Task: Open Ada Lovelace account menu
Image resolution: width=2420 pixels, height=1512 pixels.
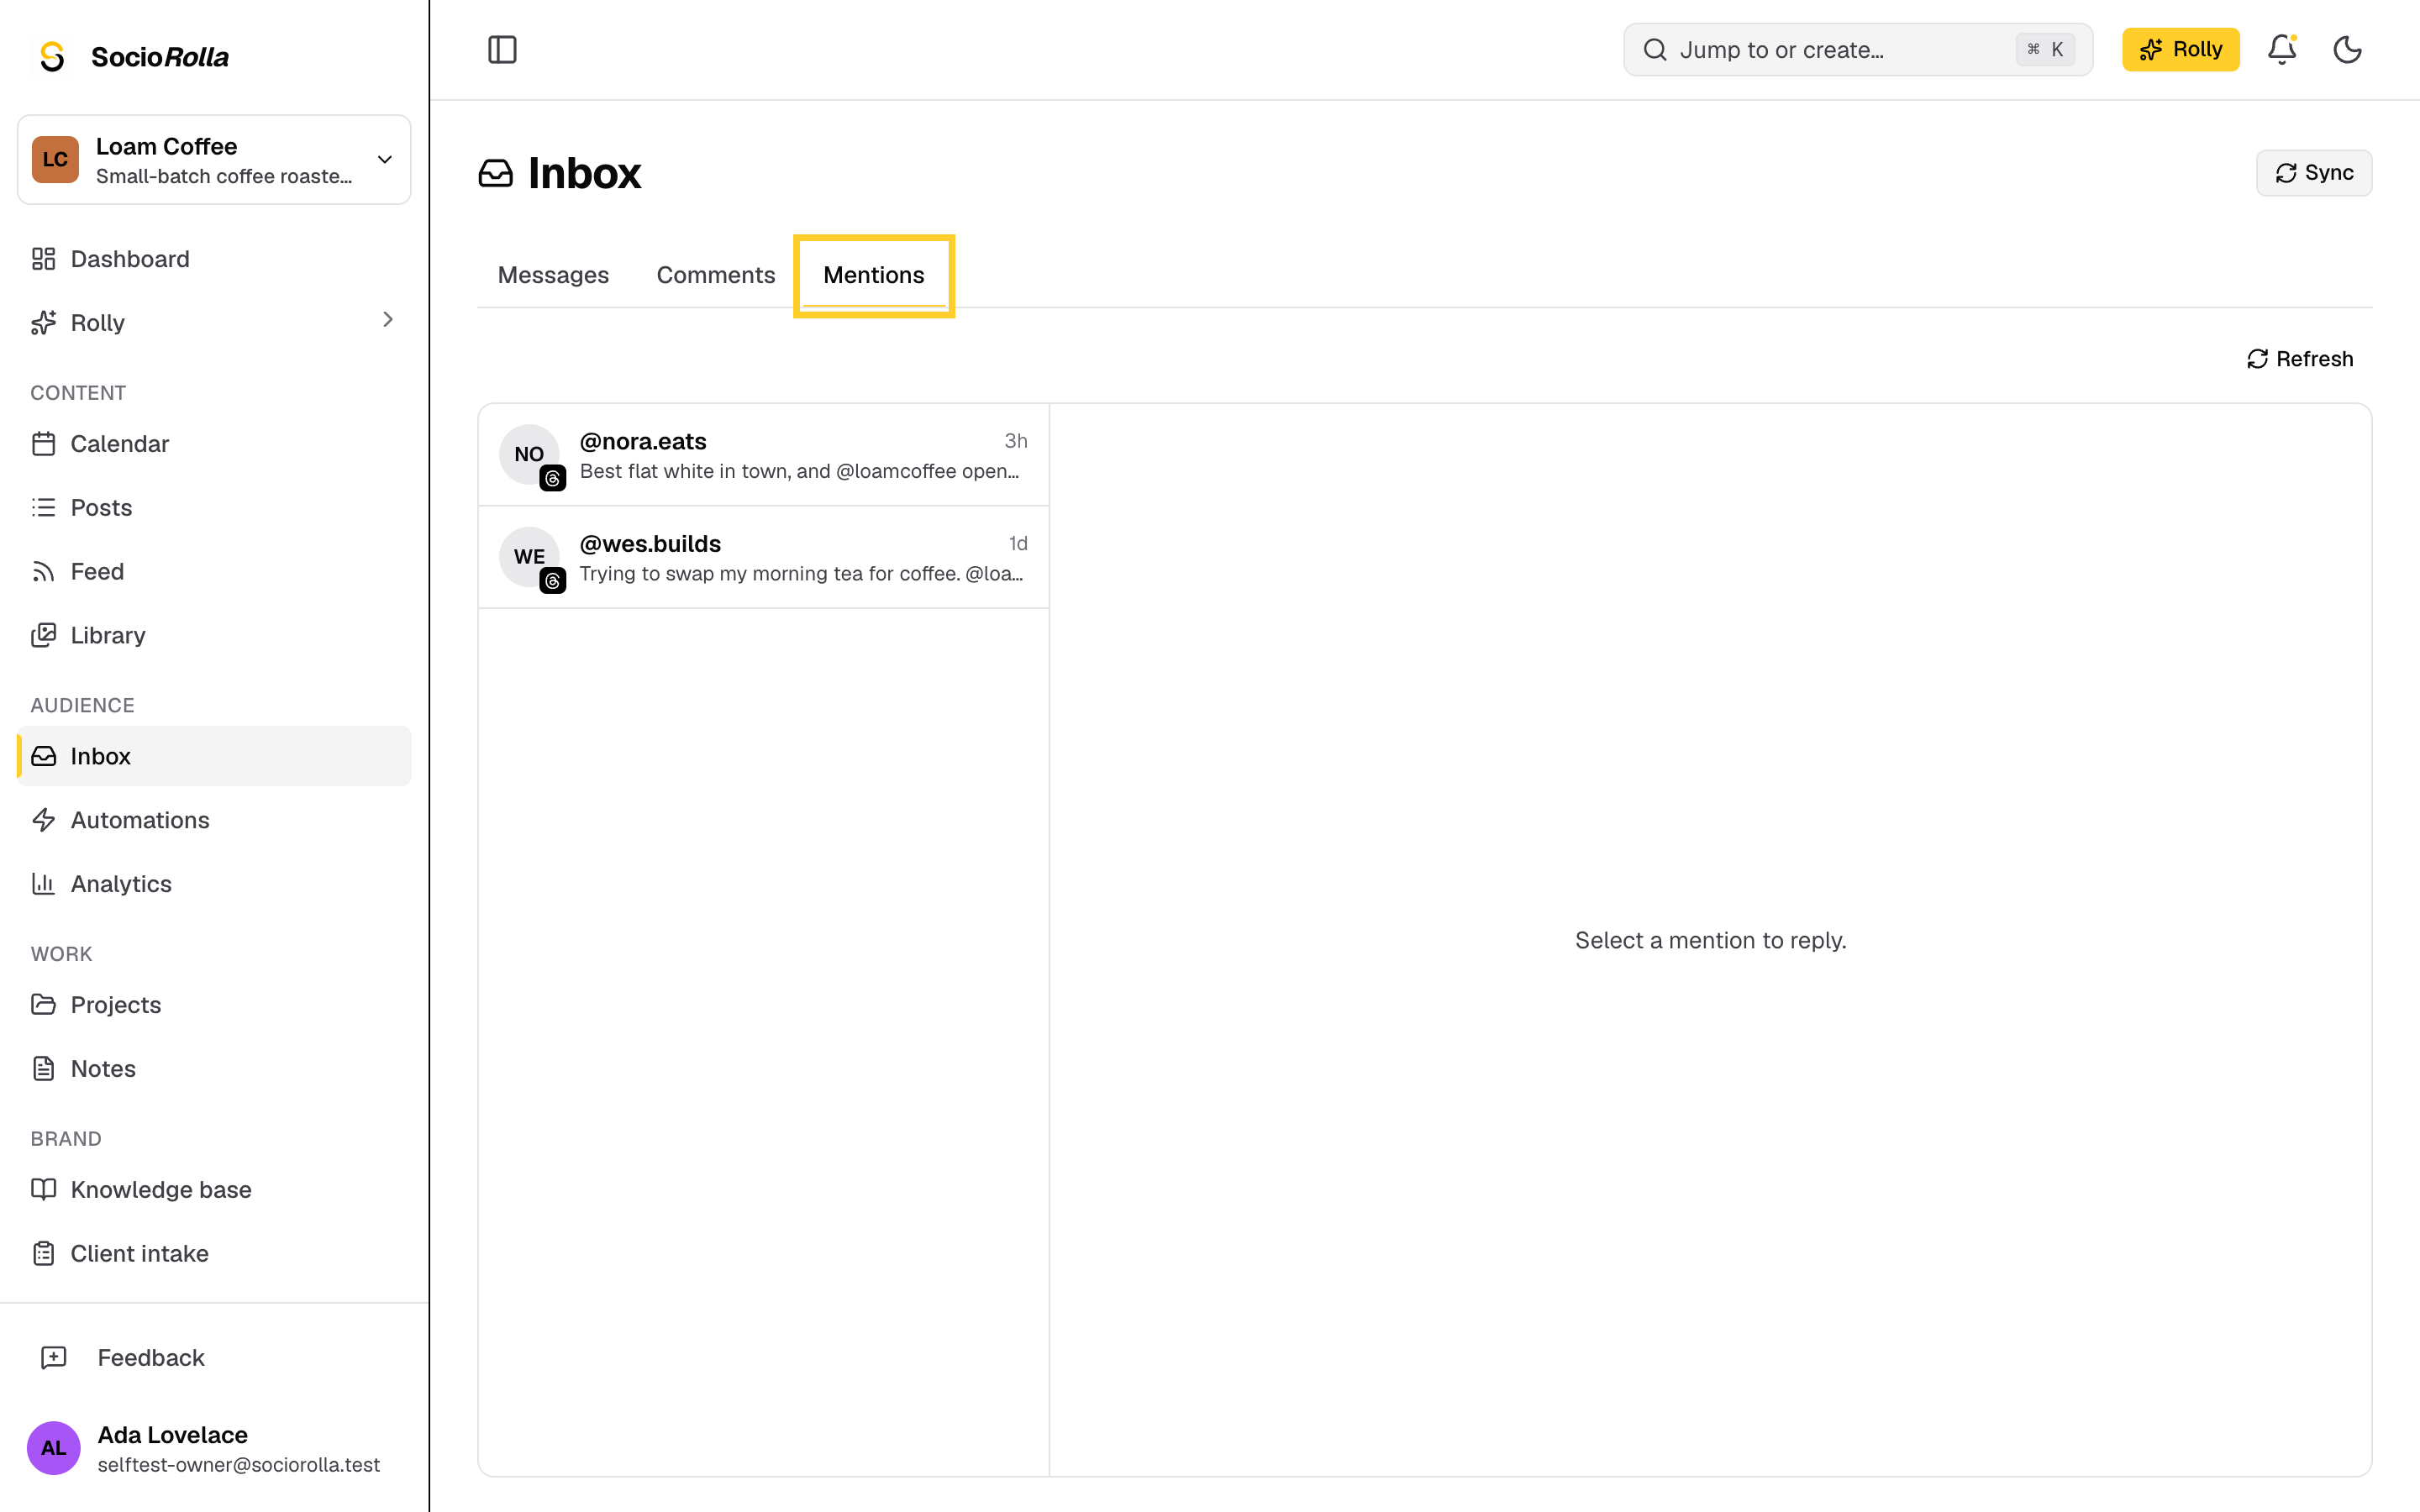Action: click(214, 1448)
